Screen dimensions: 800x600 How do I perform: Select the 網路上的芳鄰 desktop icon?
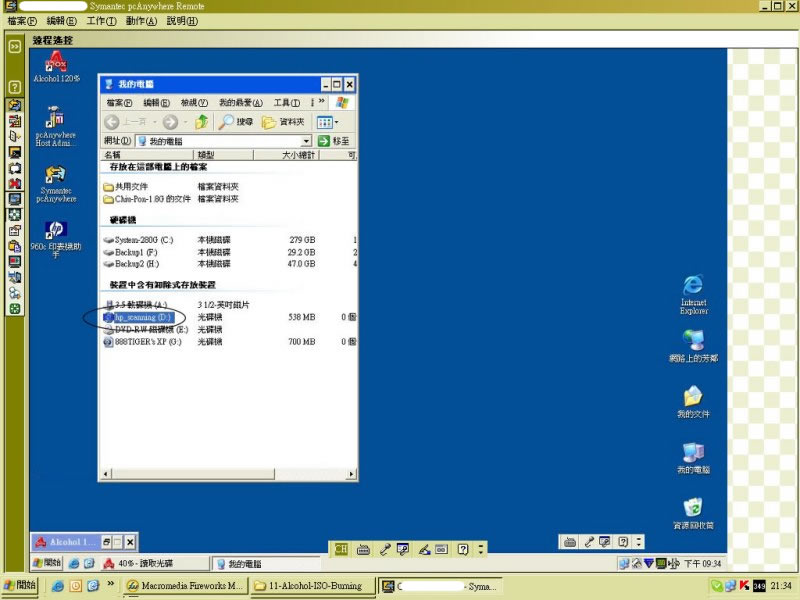tap(693, 346)
